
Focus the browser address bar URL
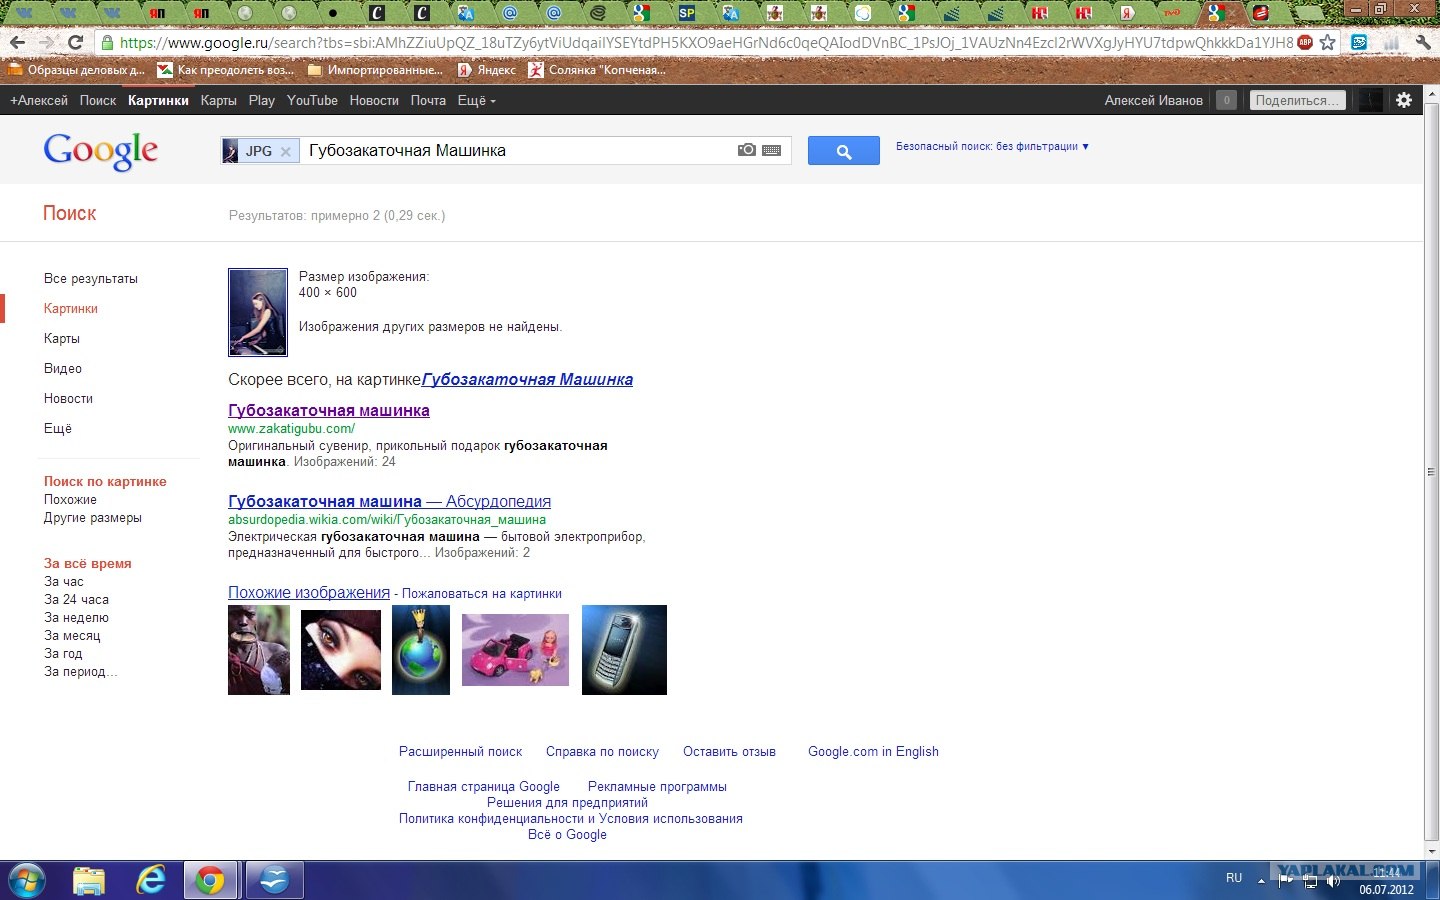point(706,43)
